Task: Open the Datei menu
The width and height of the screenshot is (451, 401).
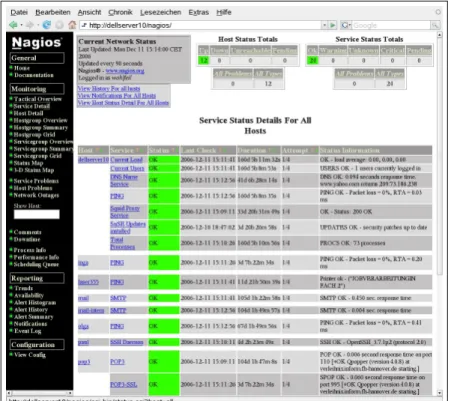Action: click(19, 12)
